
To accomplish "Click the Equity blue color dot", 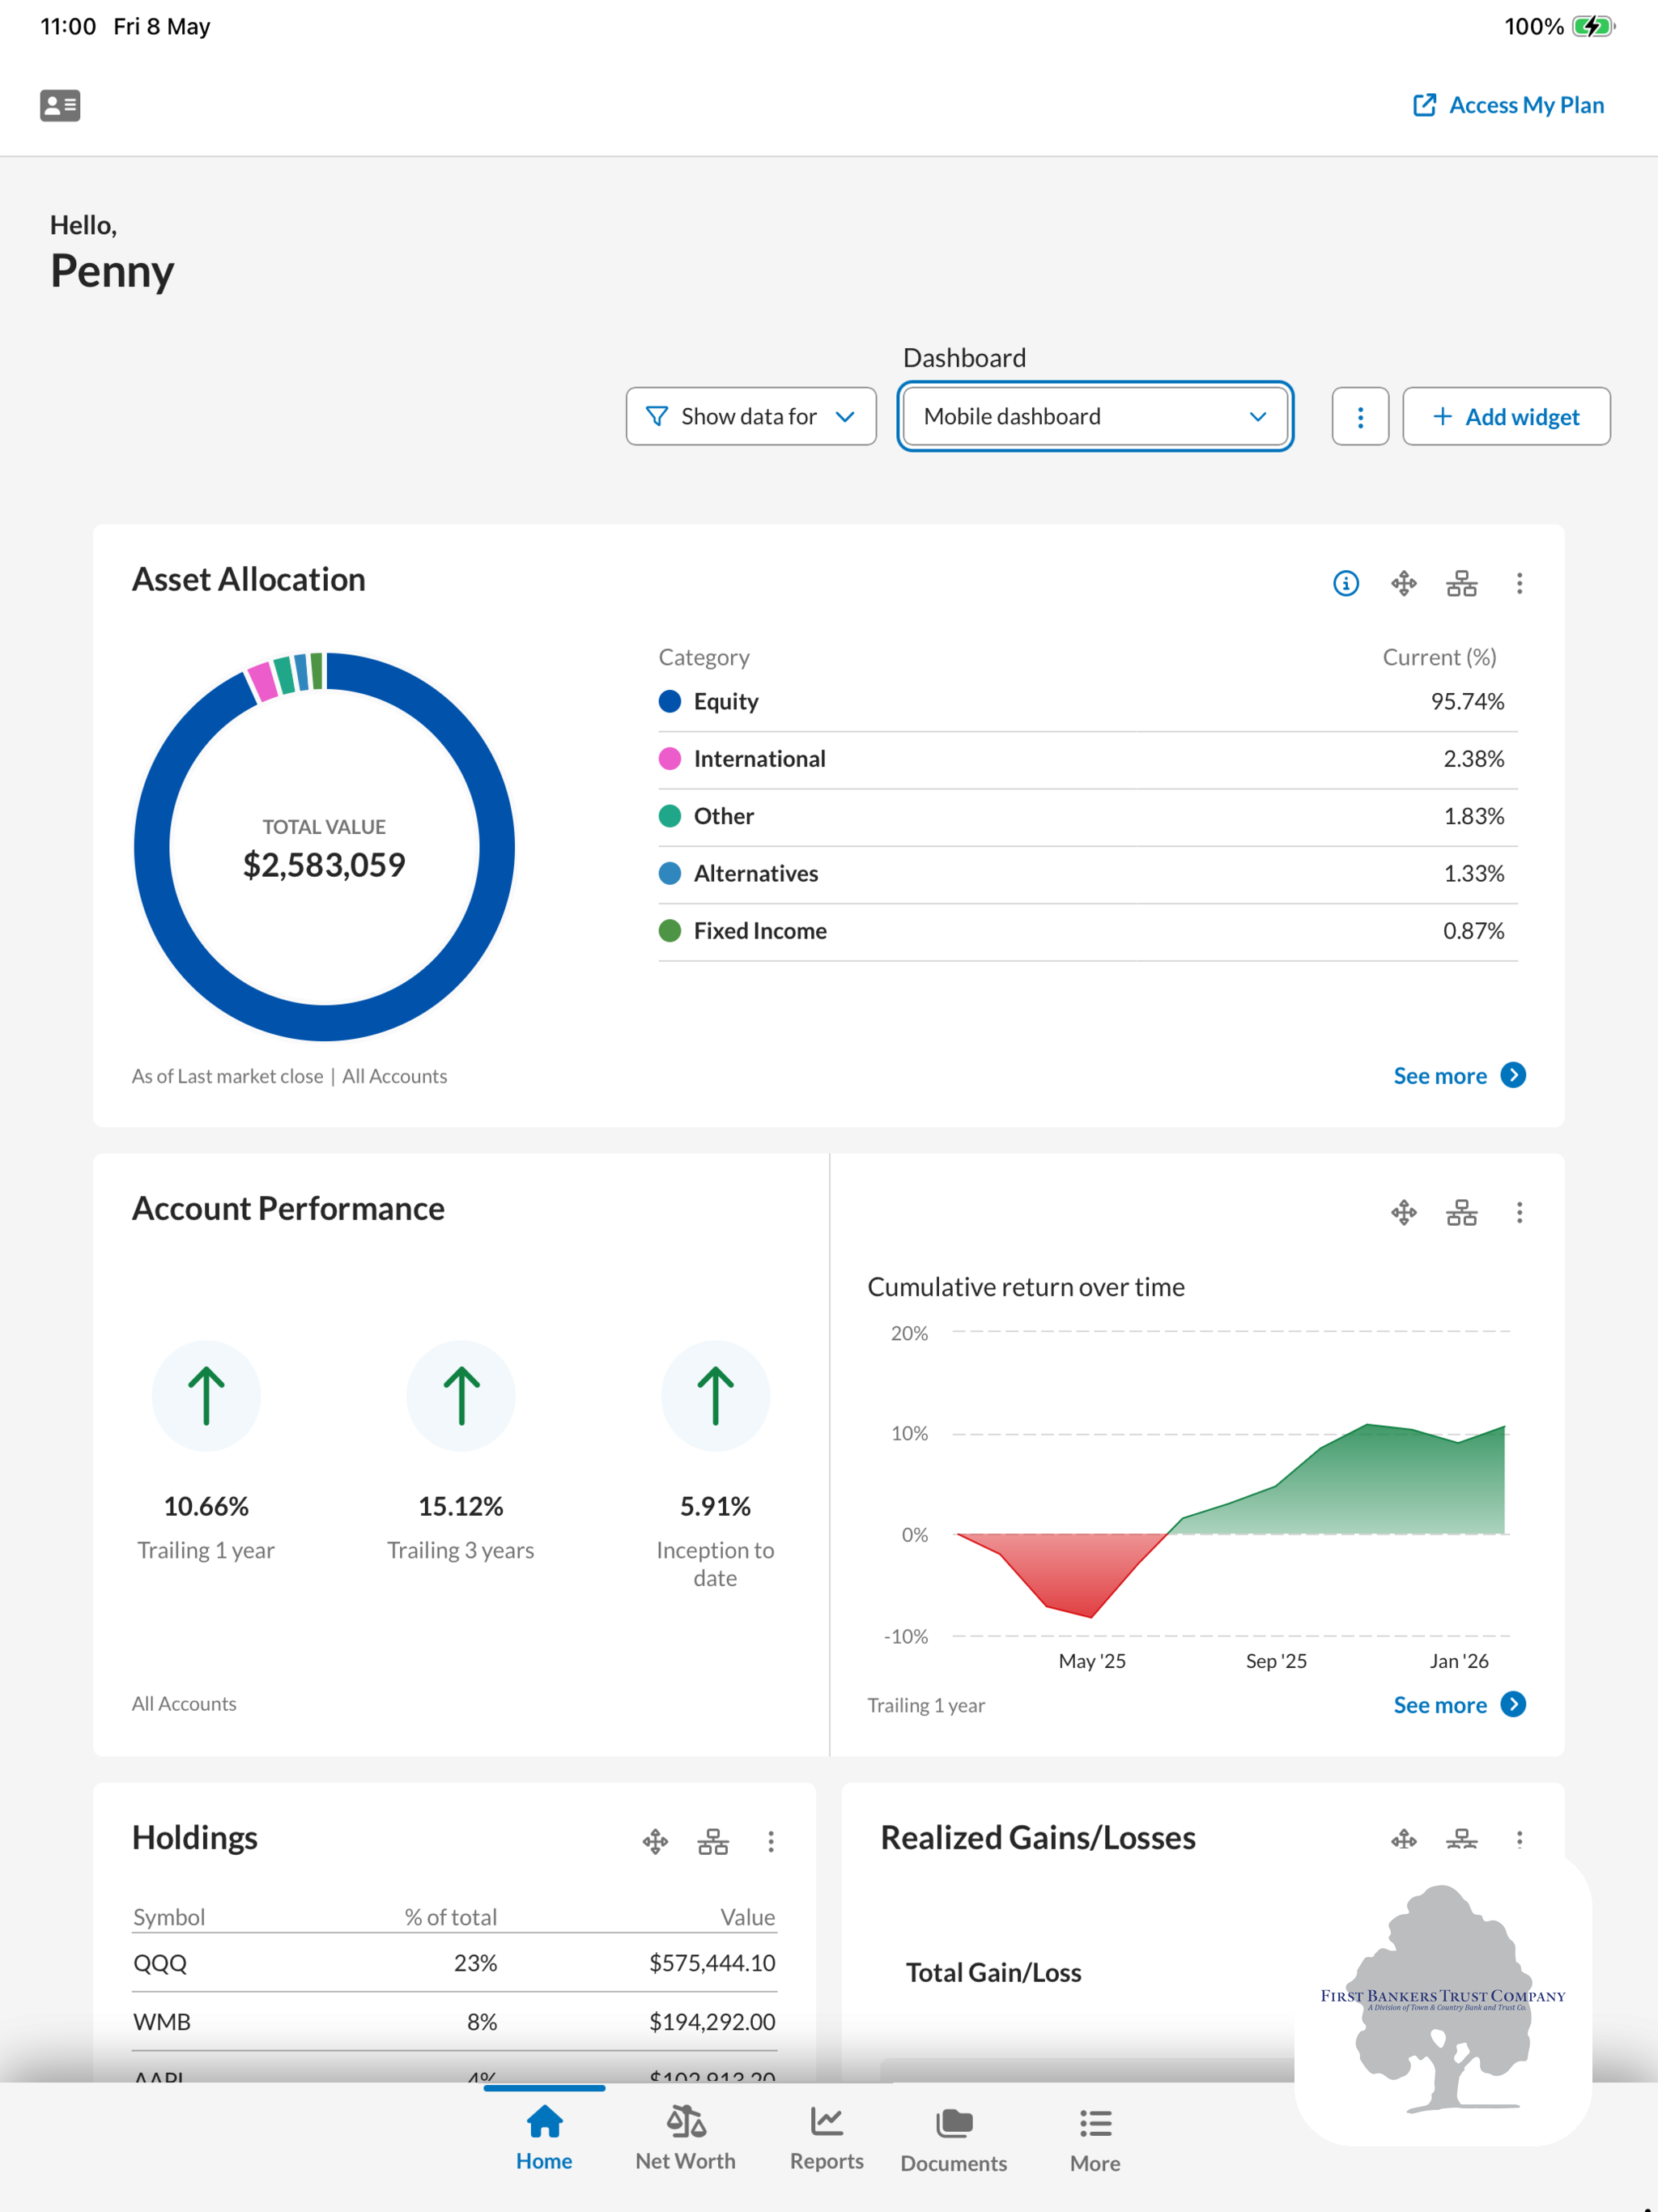I will click(670, 701).
